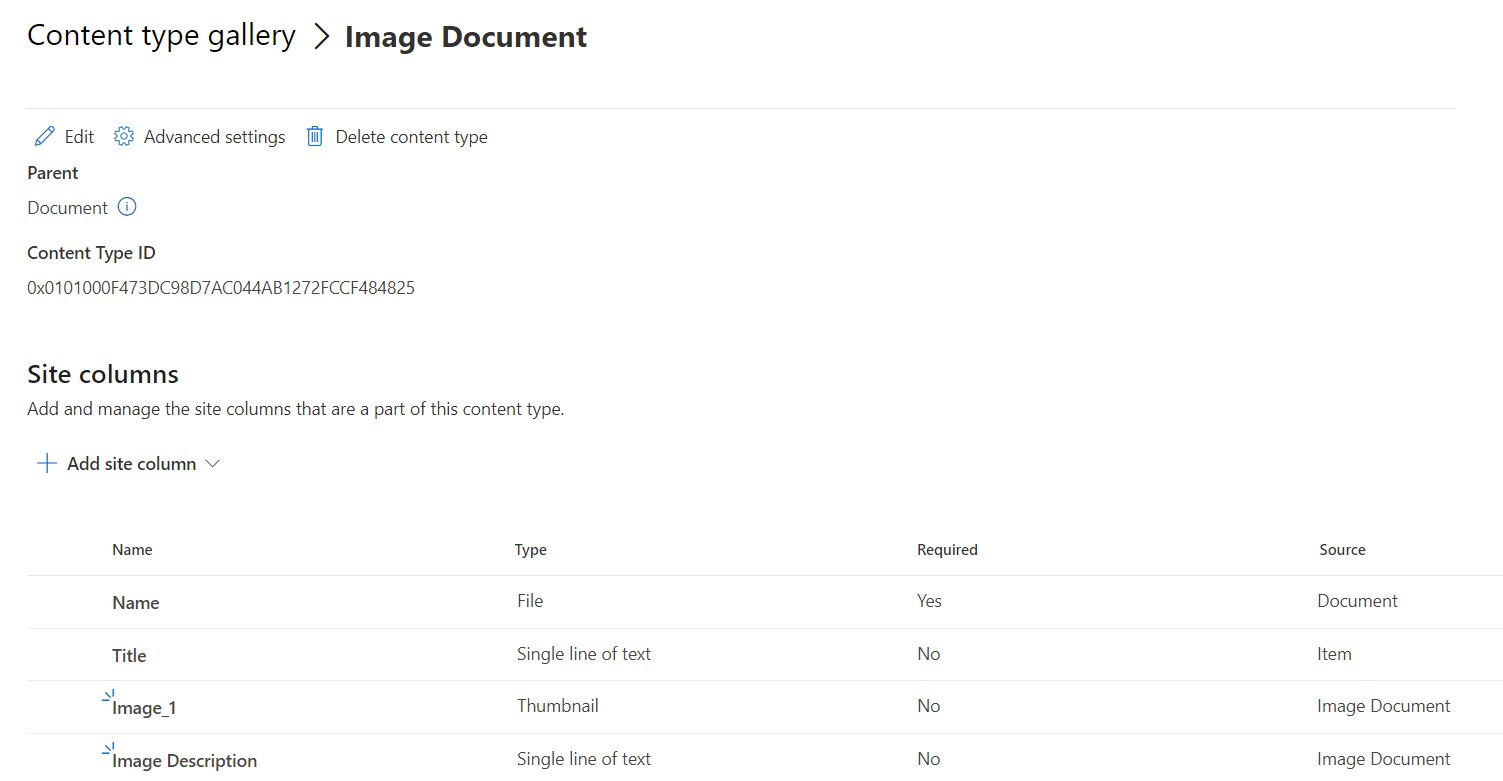
Task: Click Delete content type in the toolbar
Action: coord(411,136)
